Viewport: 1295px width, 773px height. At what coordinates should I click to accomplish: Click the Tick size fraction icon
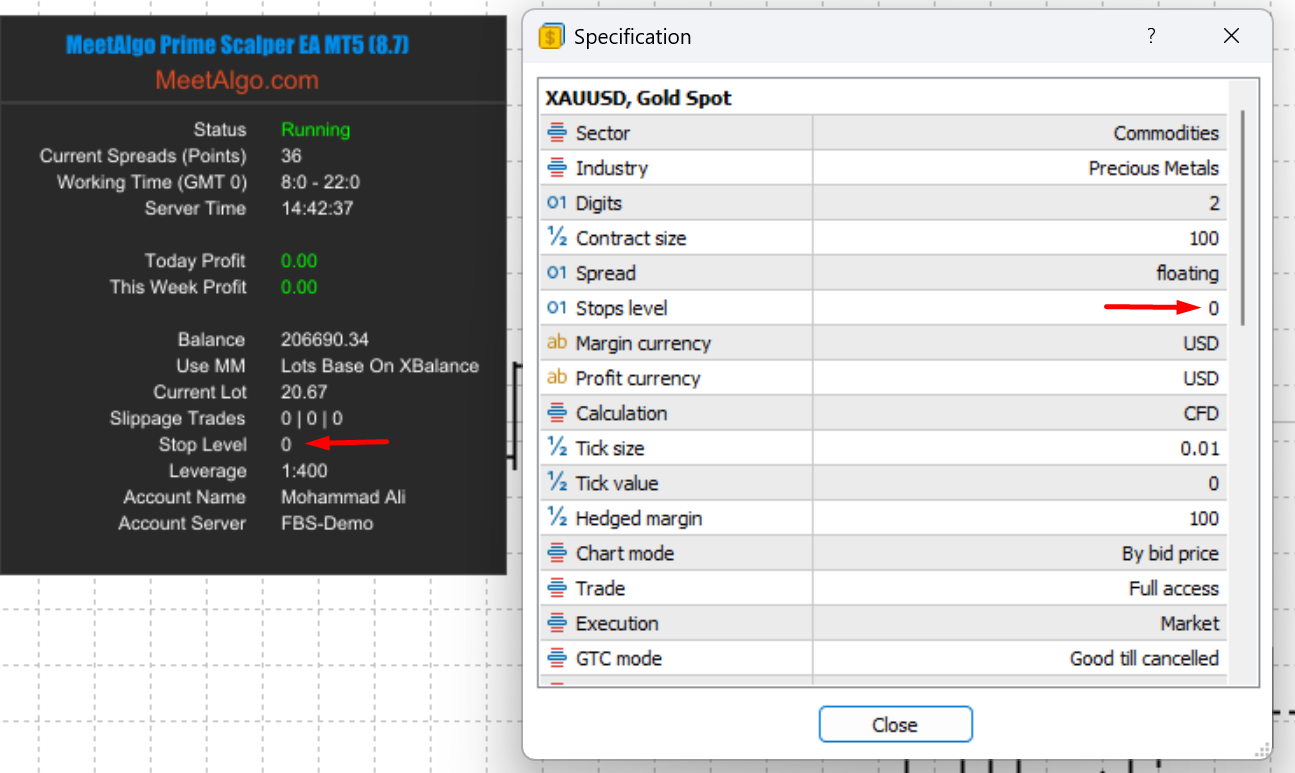pyautogui.click(x=557, y=448)
